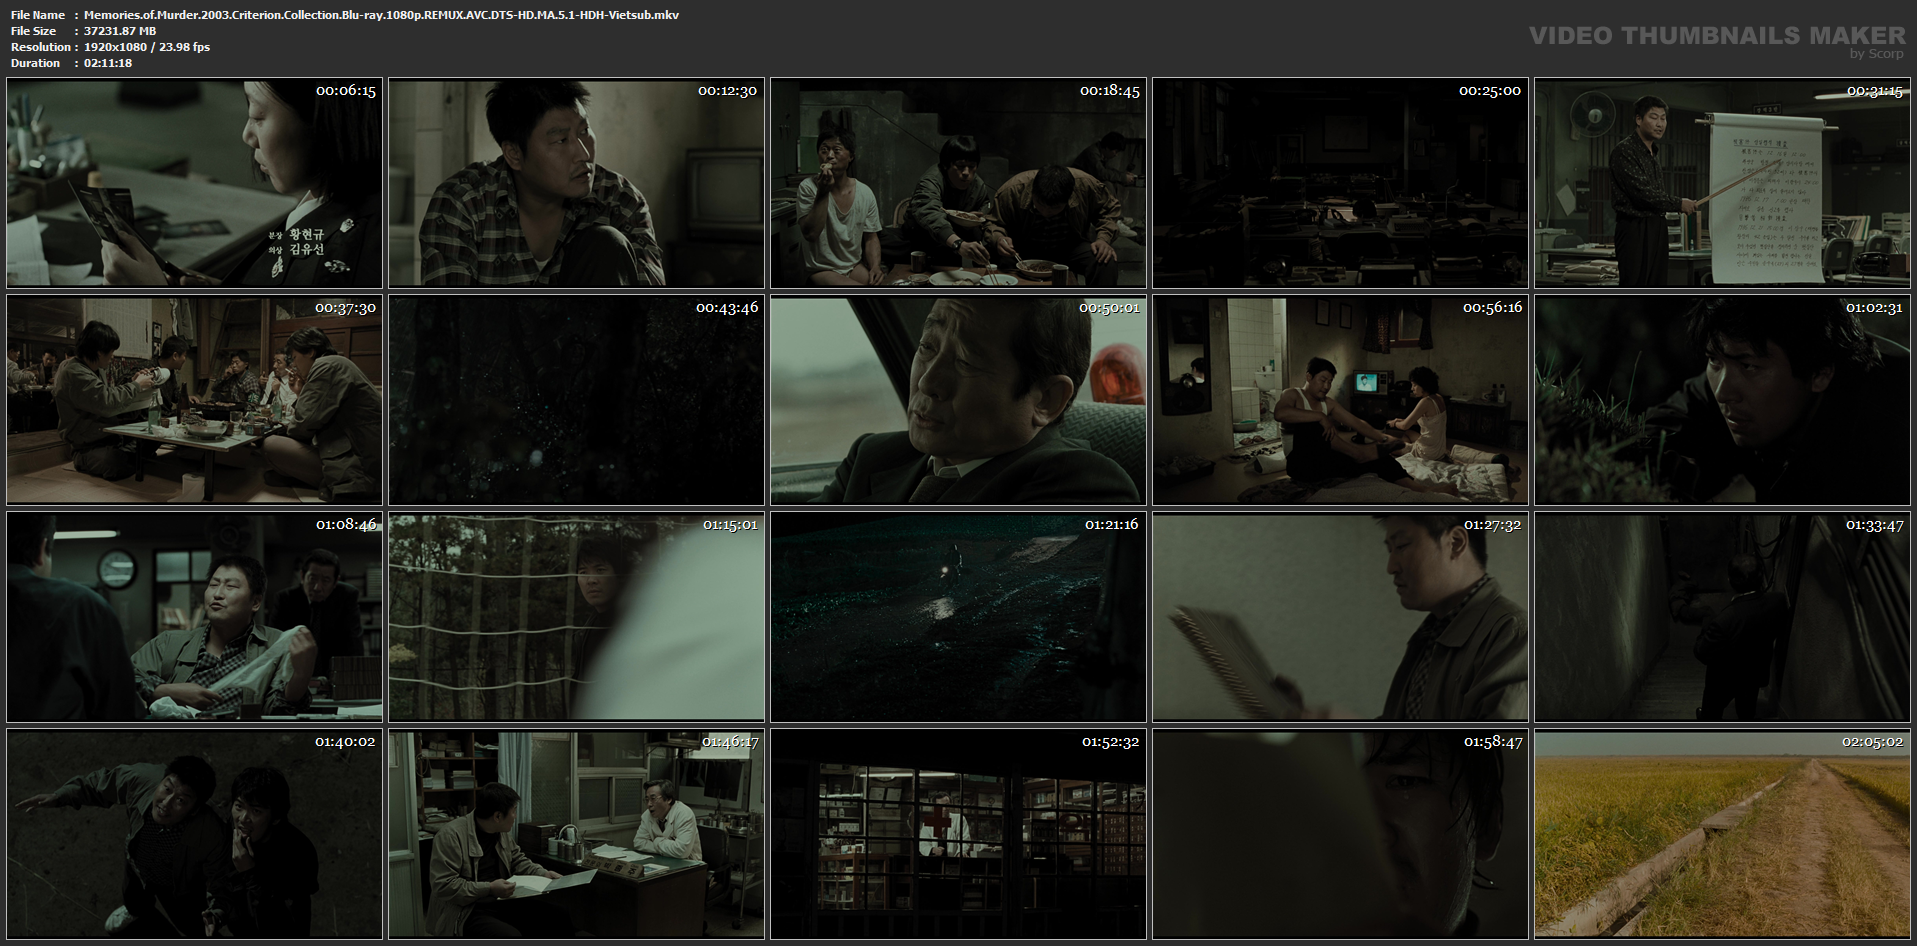Click the 01:15:01 thumbnail
Viewport: 1917px width, 946px height.
point(576,617)
